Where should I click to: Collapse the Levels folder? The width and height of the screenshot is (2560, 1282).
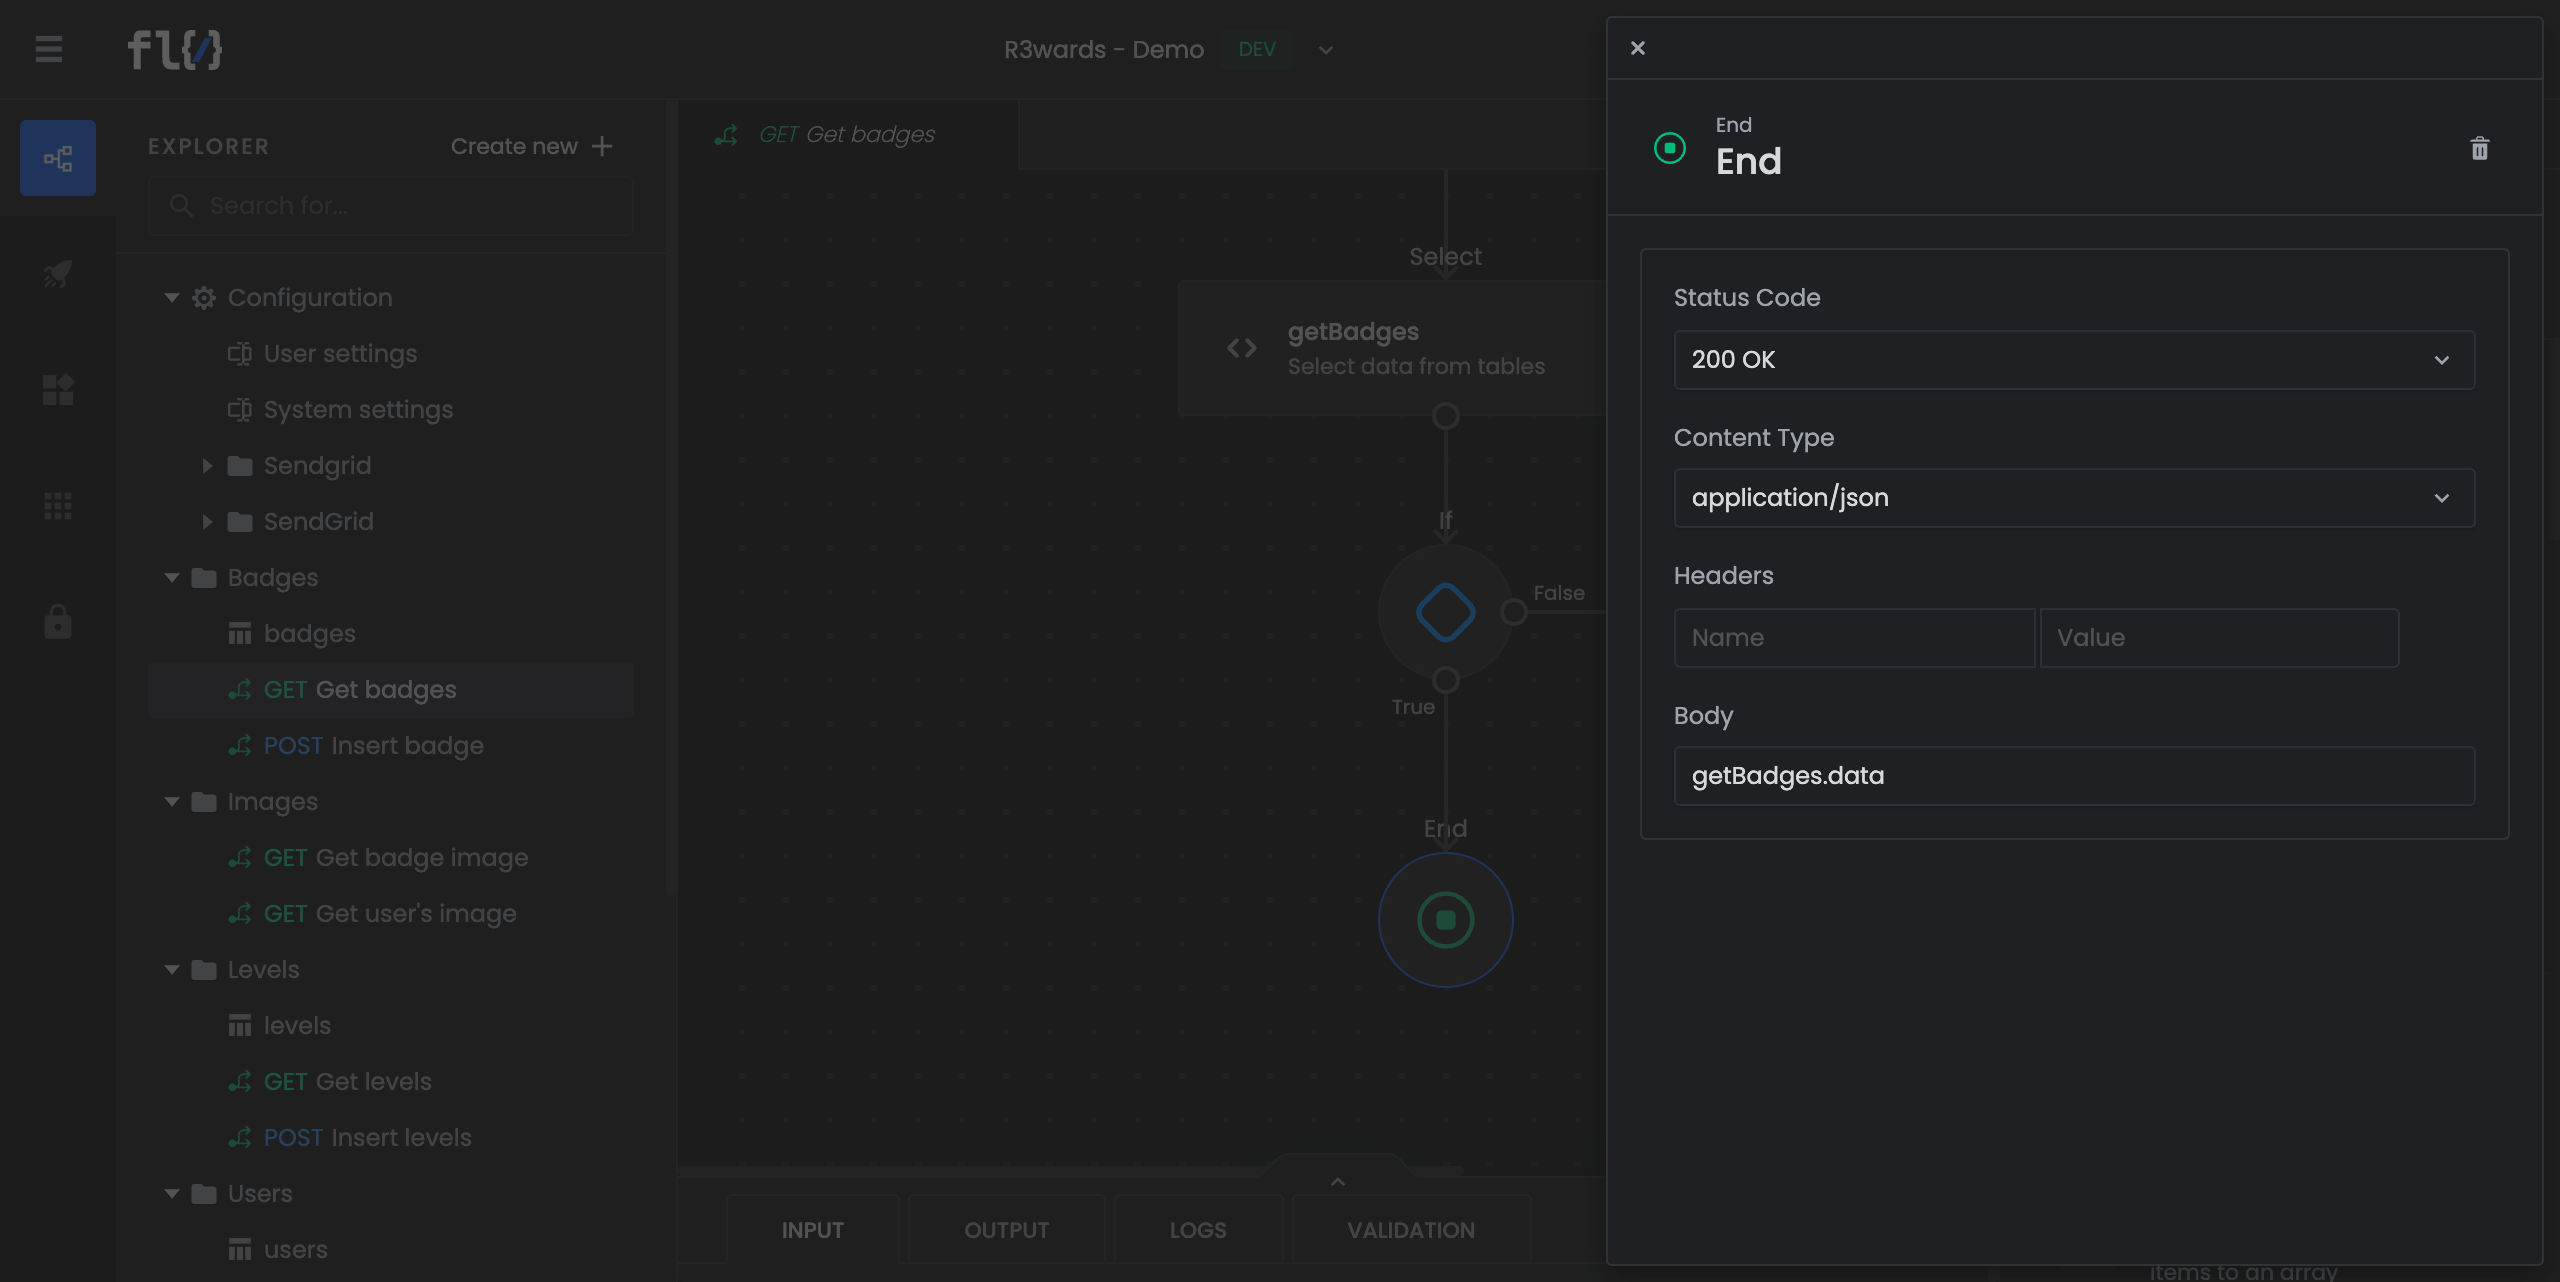point(172,970)
